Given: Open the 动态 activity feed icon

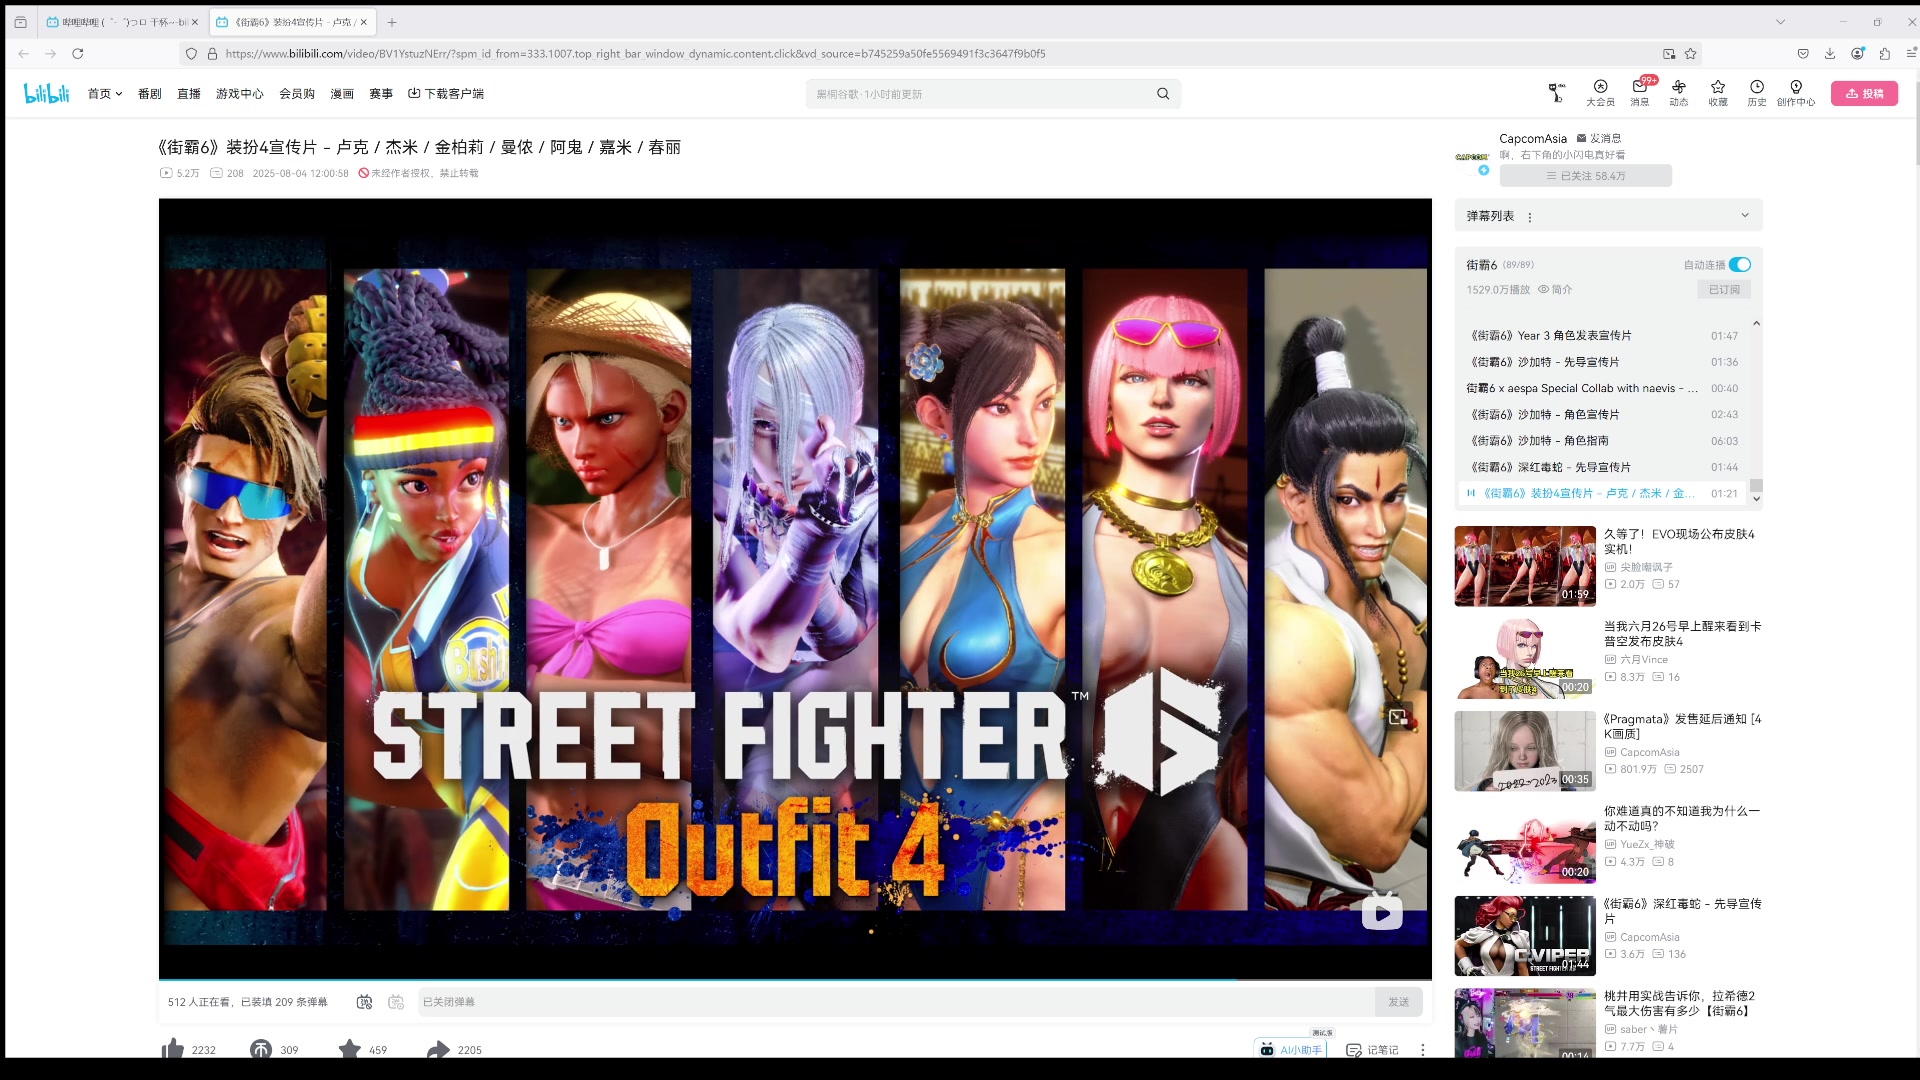Looking at the screenshot, I should (x=1678, y=92).
